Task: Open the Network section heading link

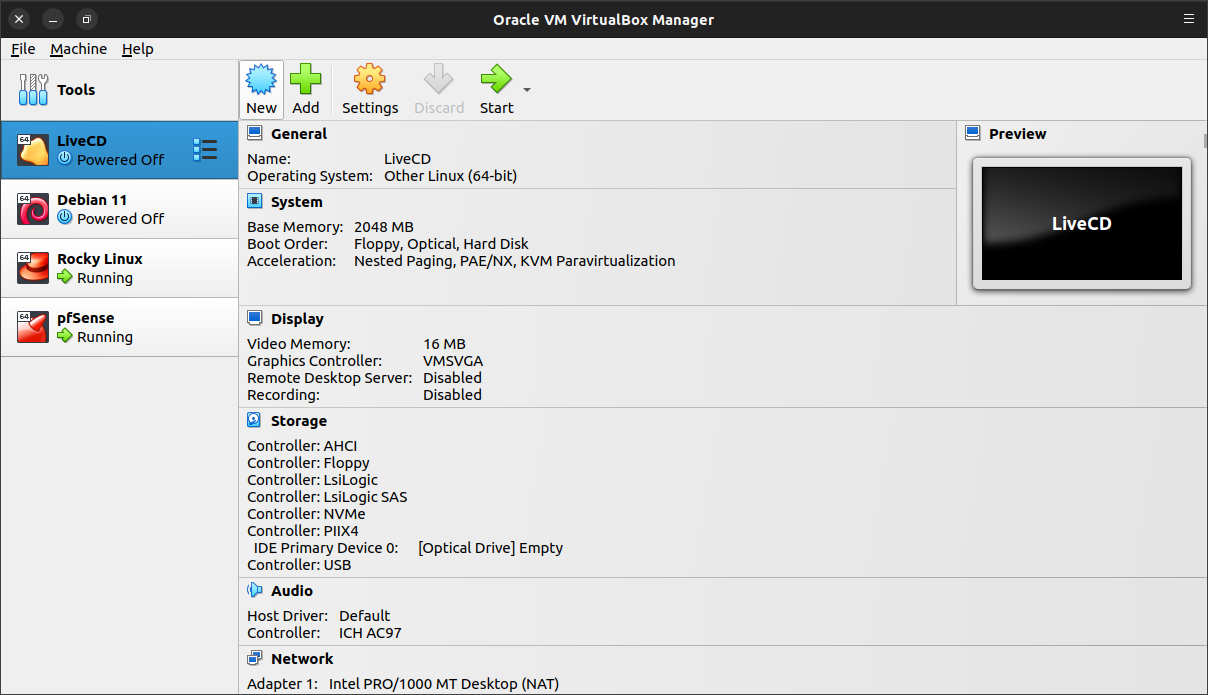Action: pyautogui.click(x=302, y=658)
